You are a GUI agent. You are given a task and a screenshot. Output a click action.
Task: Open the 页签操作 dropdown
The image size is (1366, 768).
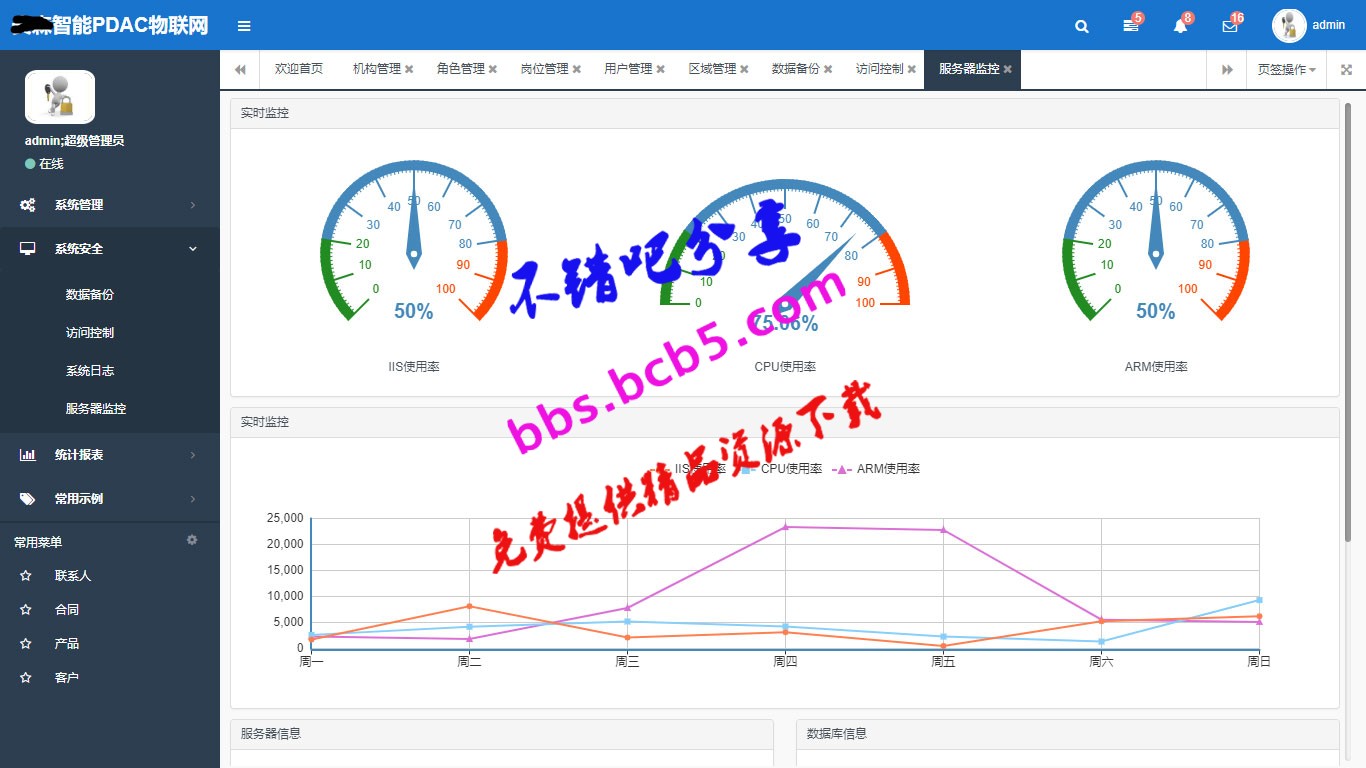pos(1286,70)
